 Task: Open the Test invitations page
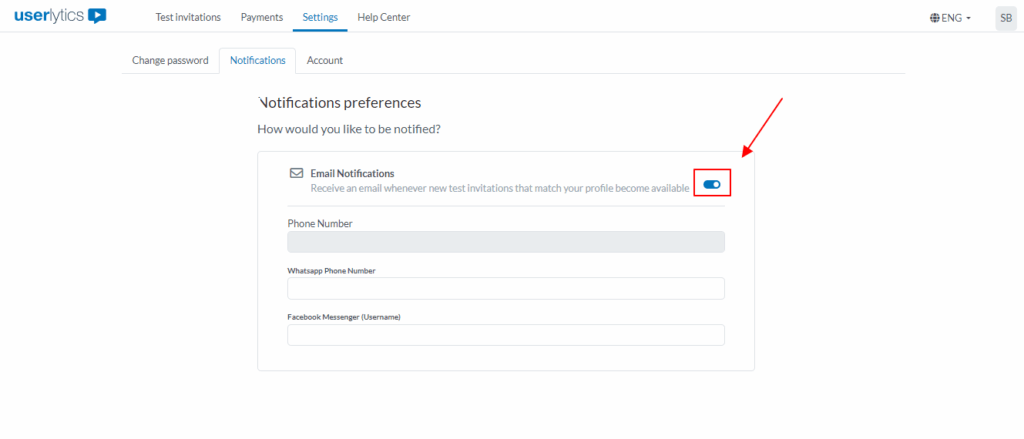[x=188, y=17]
